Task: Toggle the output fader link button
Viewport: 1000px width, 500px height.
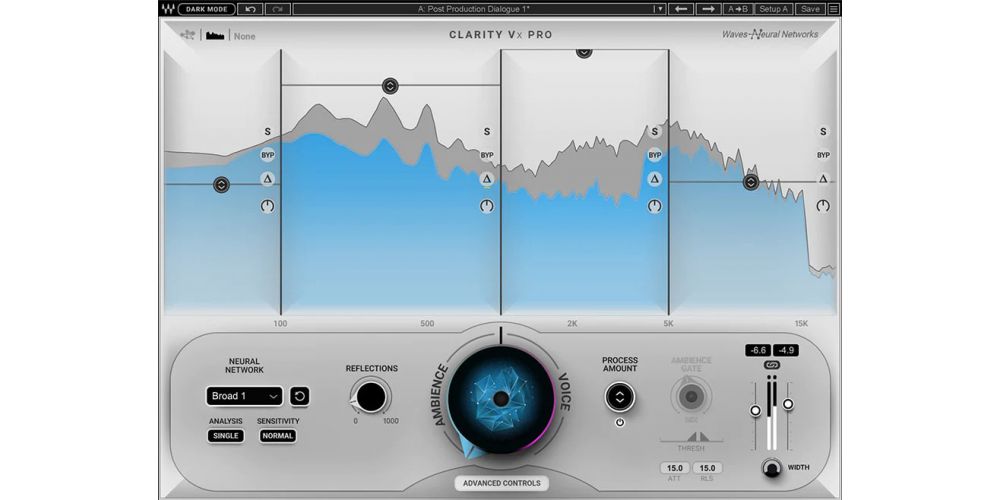Action: (x=772, y=365)
